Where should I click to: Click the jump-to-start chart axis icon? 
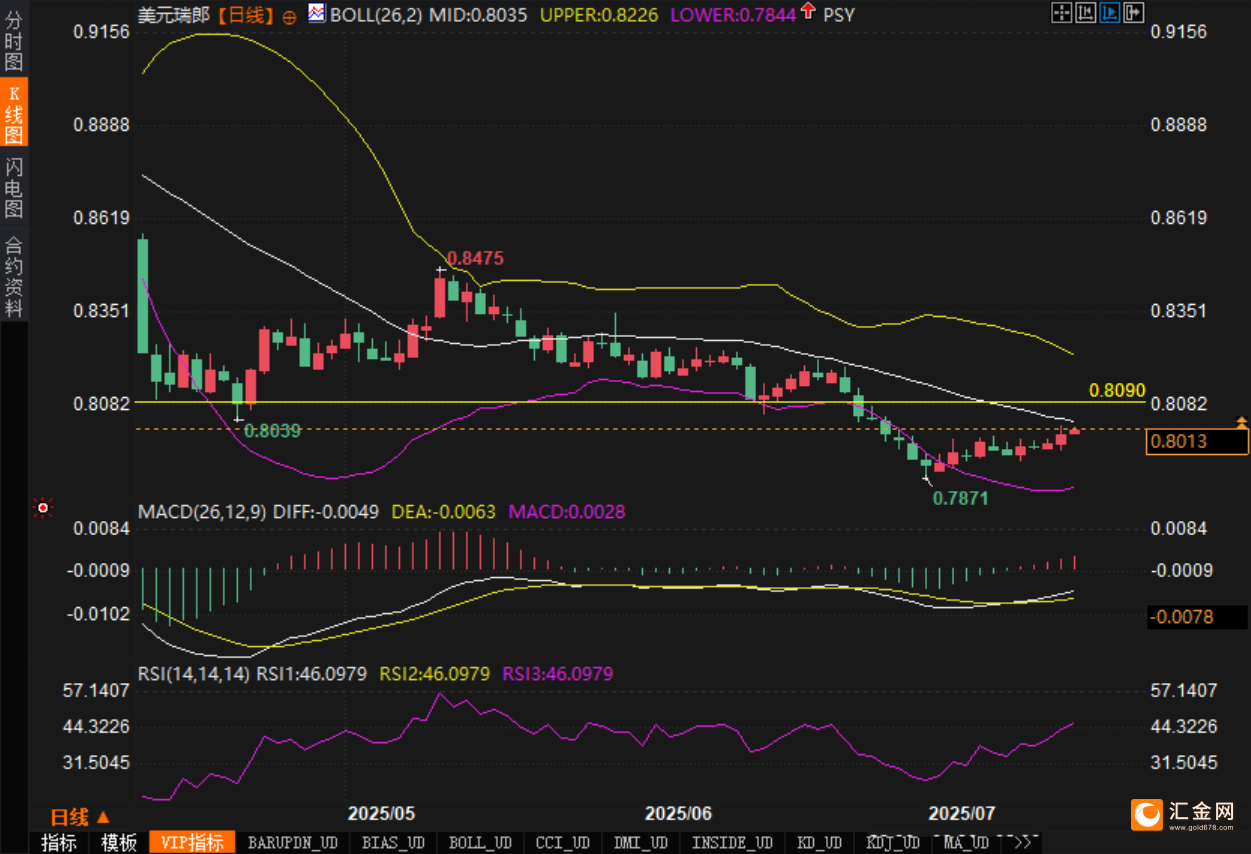click(x=1086, y=12)
